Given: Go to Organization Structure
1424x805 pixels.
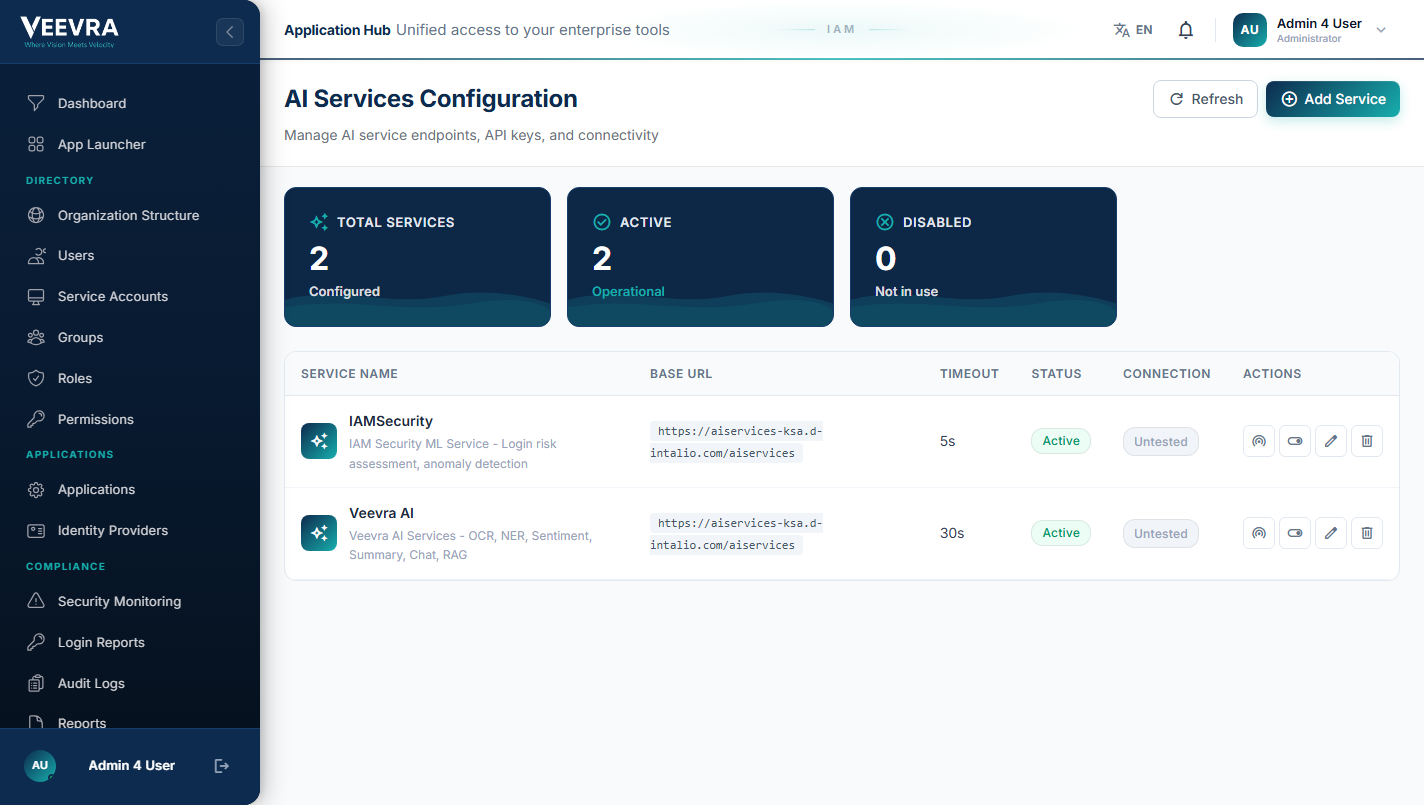Looking at the screenshot, I should 130,215.
